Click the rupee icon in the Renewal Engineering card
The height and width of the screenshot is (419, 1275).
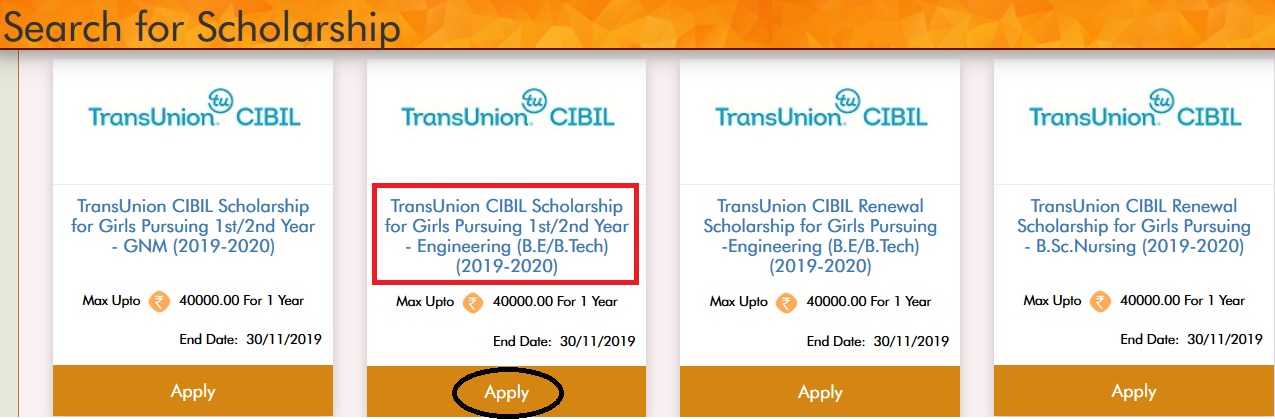(787, 301)
